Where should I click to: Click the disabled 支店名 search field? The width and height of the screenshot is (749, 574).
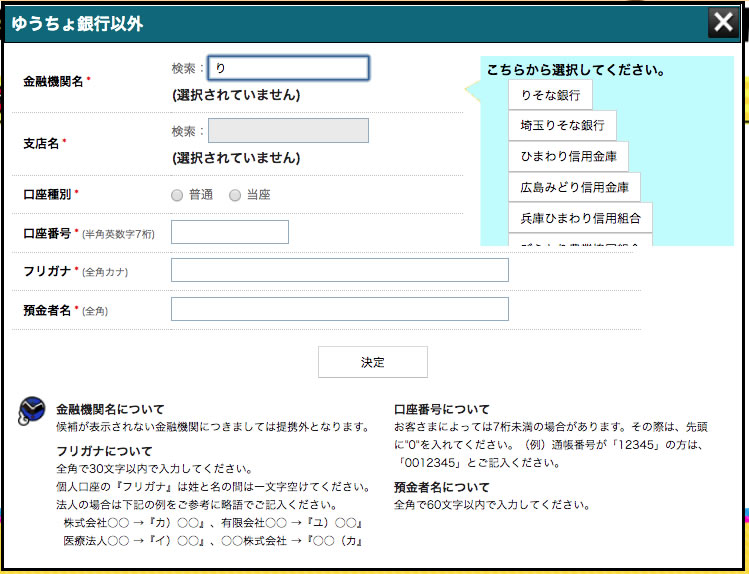click(x=289, y=130)
